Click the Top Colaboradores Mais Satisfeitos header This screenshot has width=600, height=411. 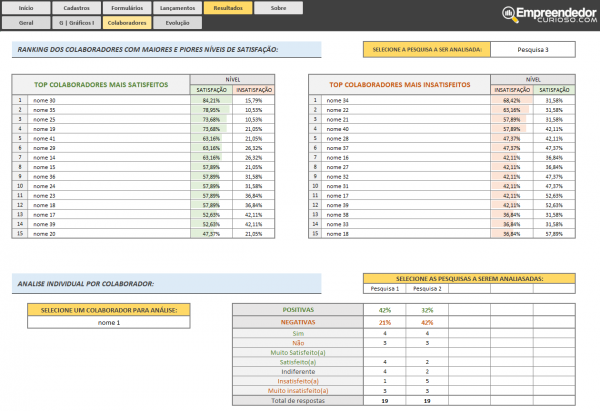point(101,85)
